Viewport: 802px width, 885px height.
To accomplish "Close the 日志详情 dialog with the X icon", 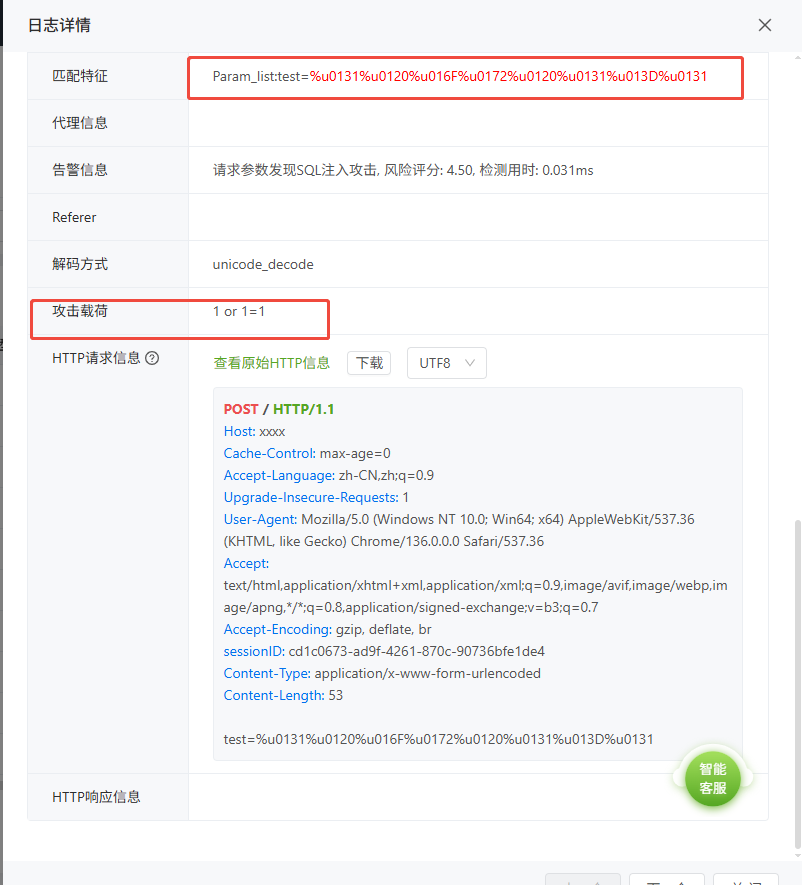I will pyautogui.click(x=765, y=25).
